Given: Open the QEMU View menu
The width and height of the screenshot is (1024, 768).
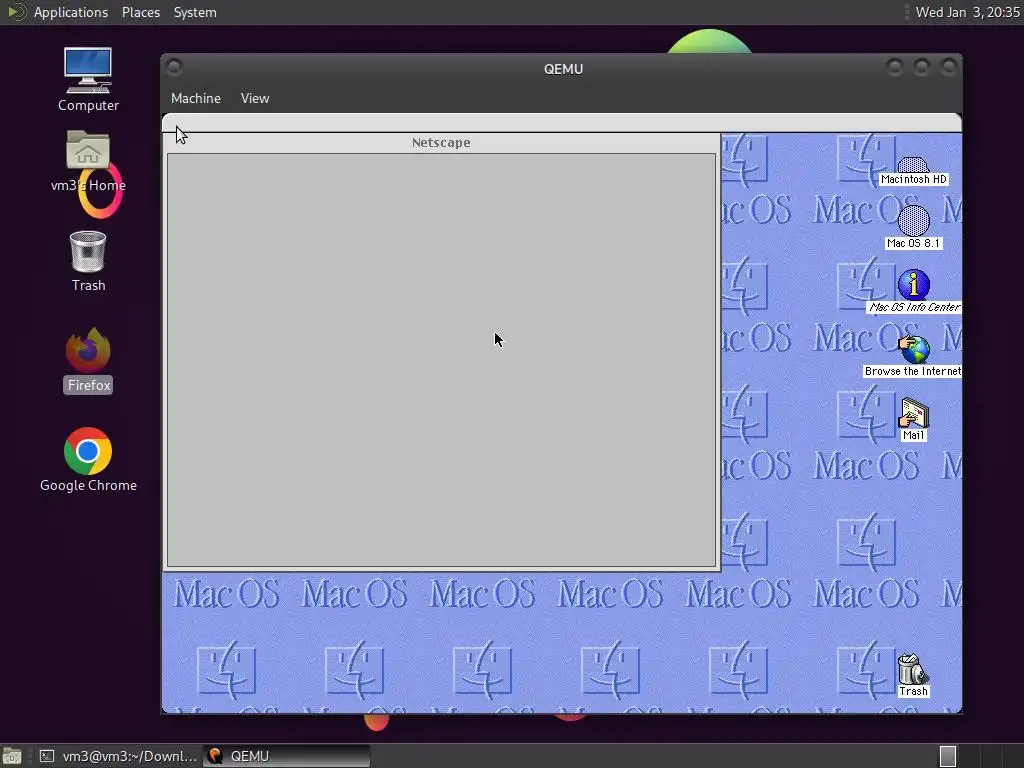Looking at the screenshot, I should 255,98.
